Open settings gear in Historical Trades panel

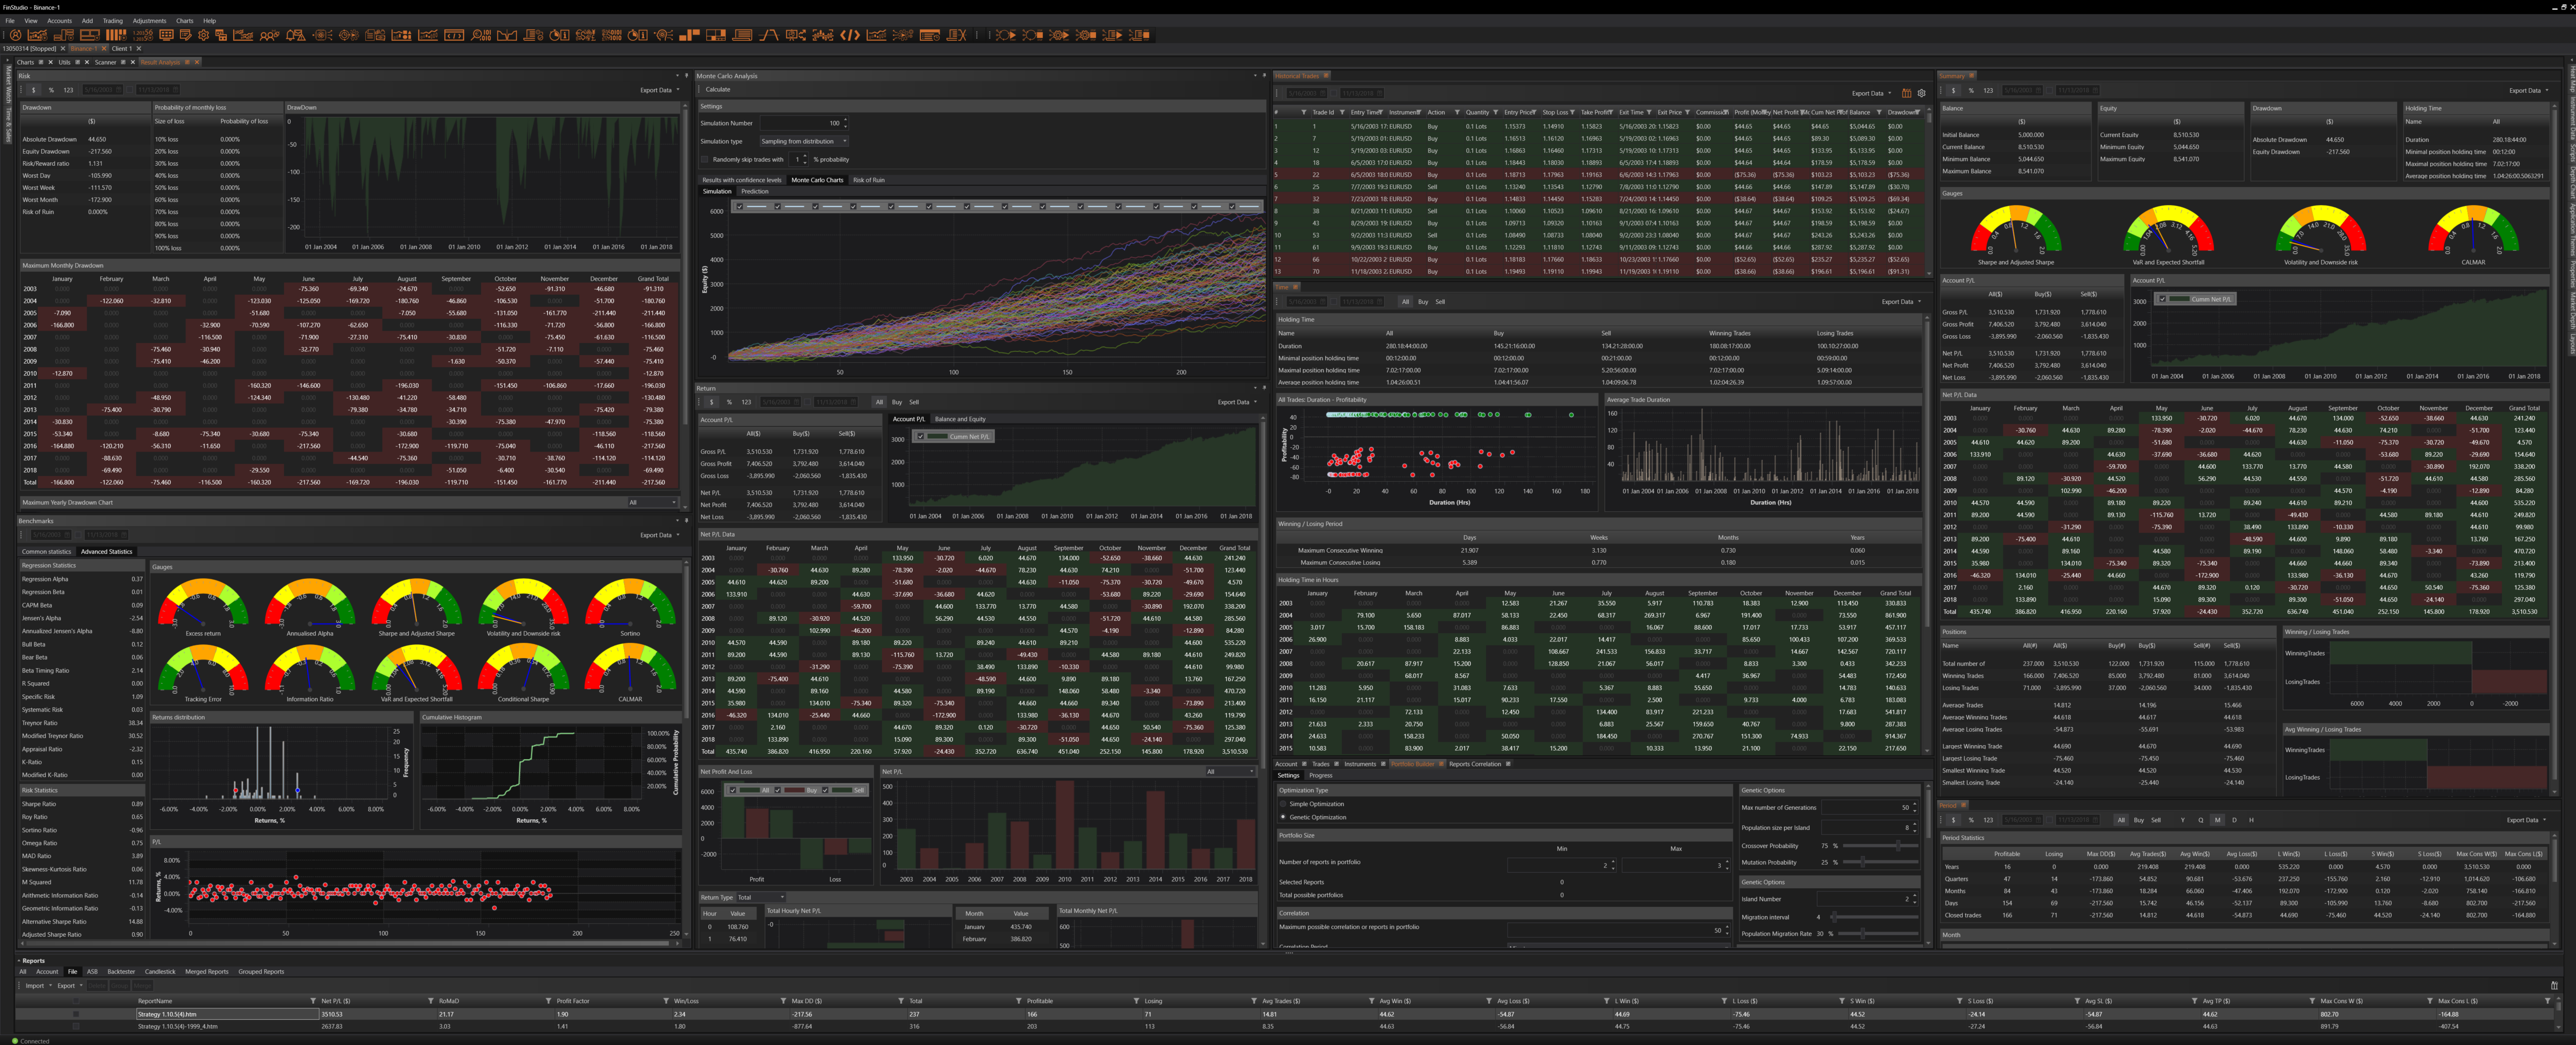pos(1922,93)
